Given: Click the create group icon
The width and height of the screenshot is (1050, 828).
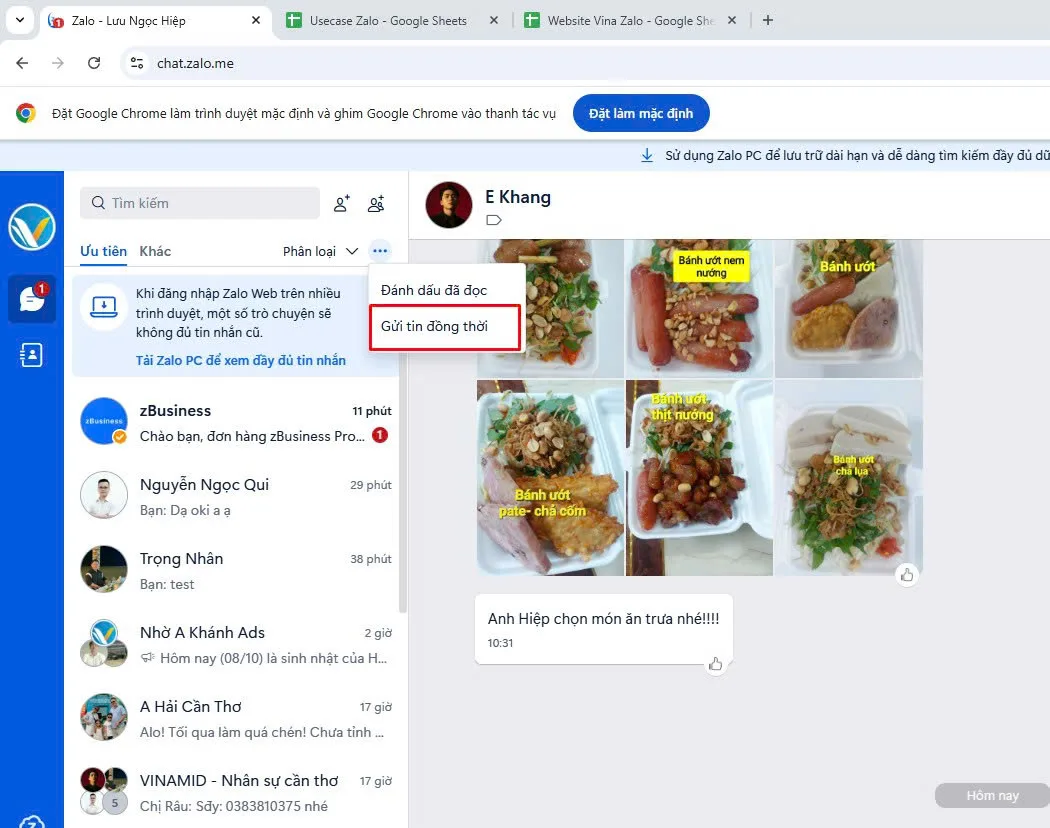Looking at the screenshot, I should pos(376,204).
